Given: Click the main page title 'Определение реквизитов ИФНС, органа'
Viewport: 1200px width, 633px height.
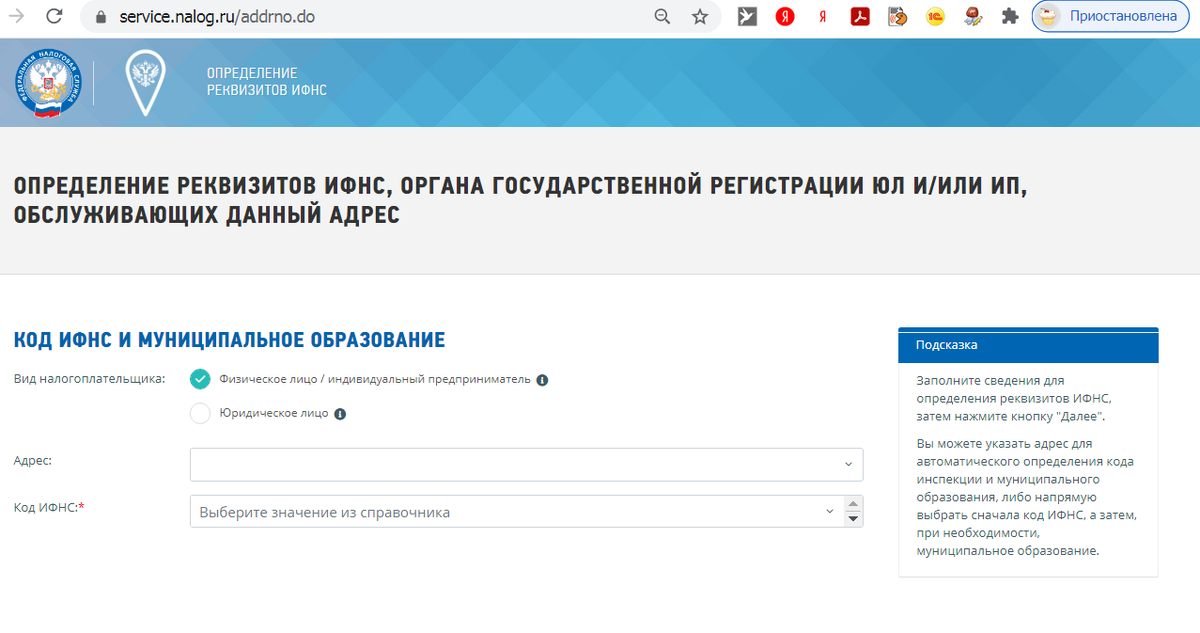Looking at the screenshot, I should point(521,200).
